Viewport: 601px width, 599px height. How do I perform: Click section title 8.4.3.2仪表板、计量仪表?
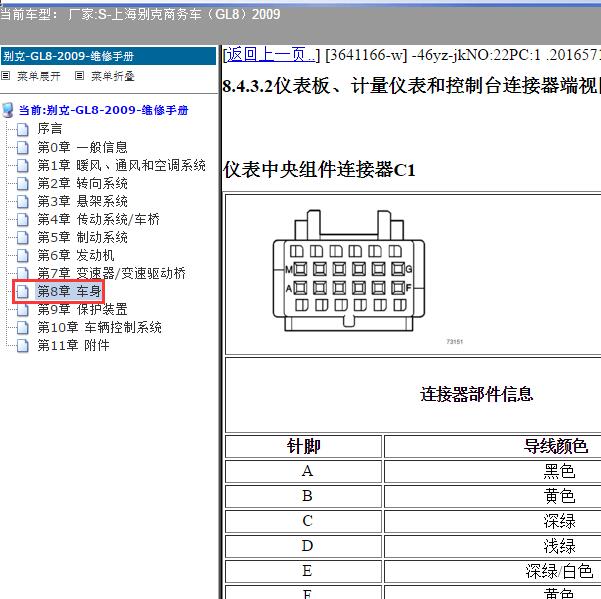[412, 85]
